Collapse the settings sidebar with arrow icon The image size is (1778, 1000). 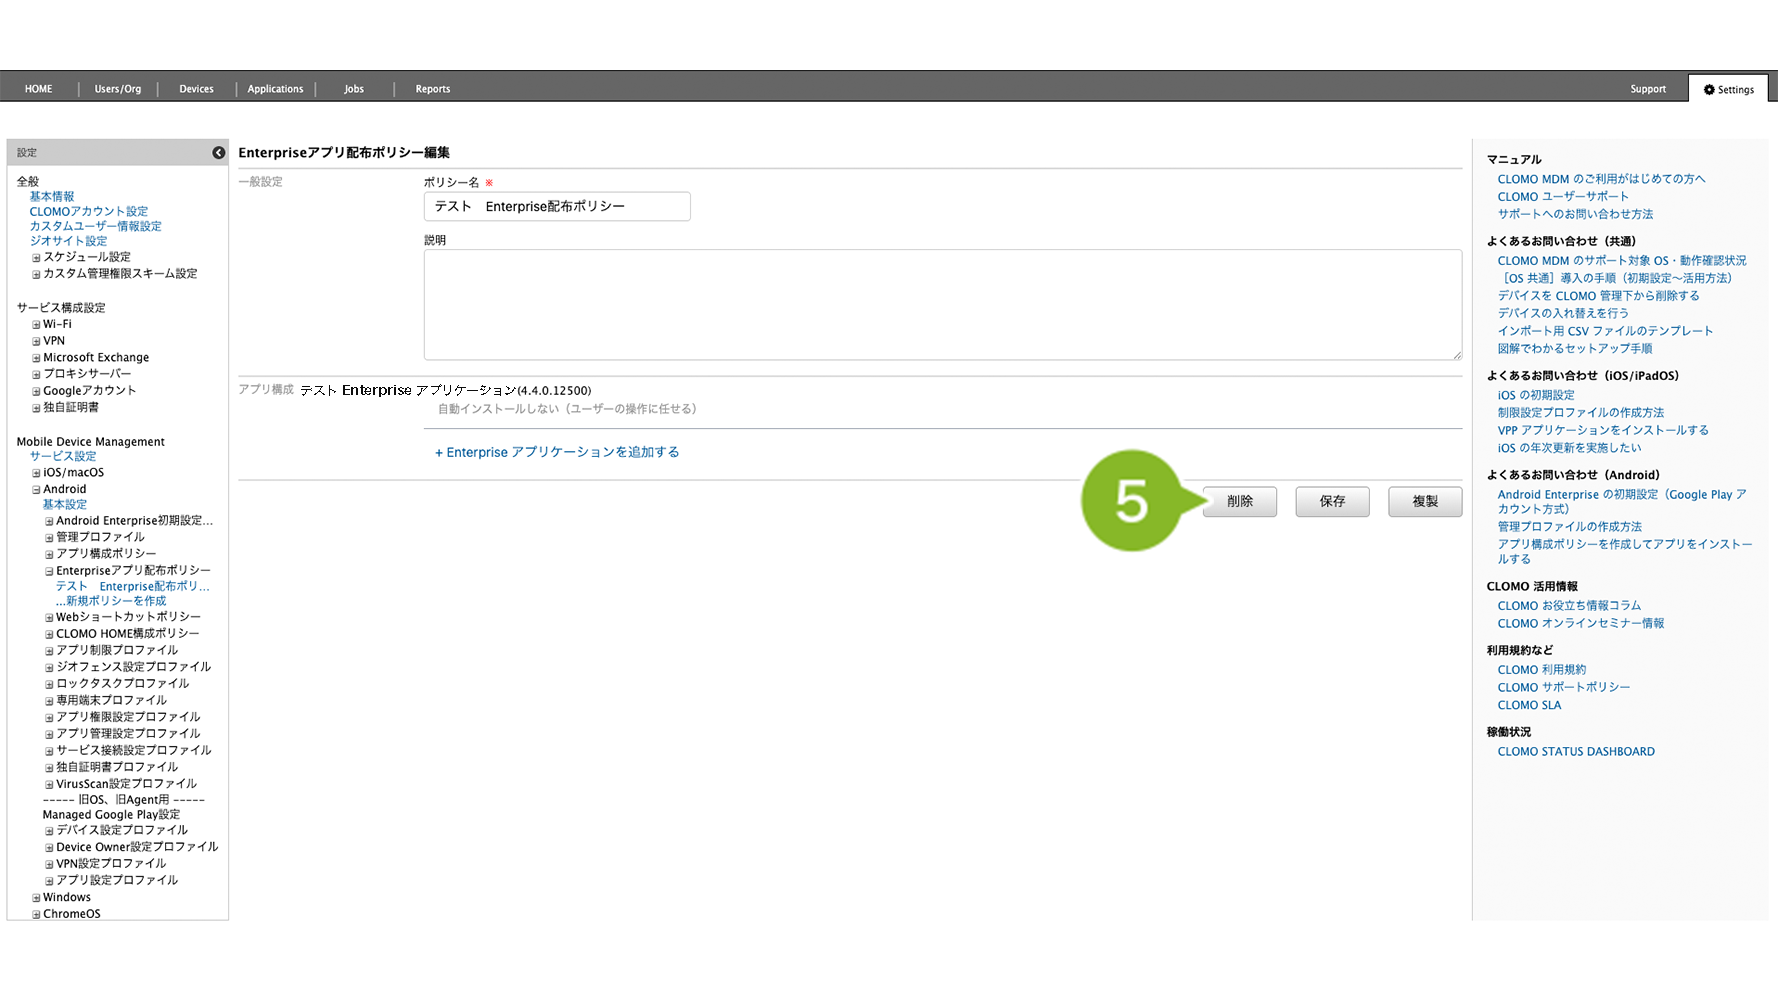[218, 153]
